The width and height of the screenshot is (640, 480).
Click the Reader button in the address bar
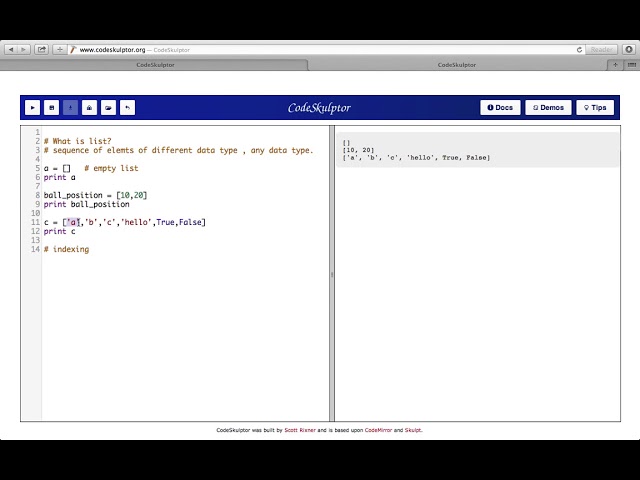[x=601, y=49]
